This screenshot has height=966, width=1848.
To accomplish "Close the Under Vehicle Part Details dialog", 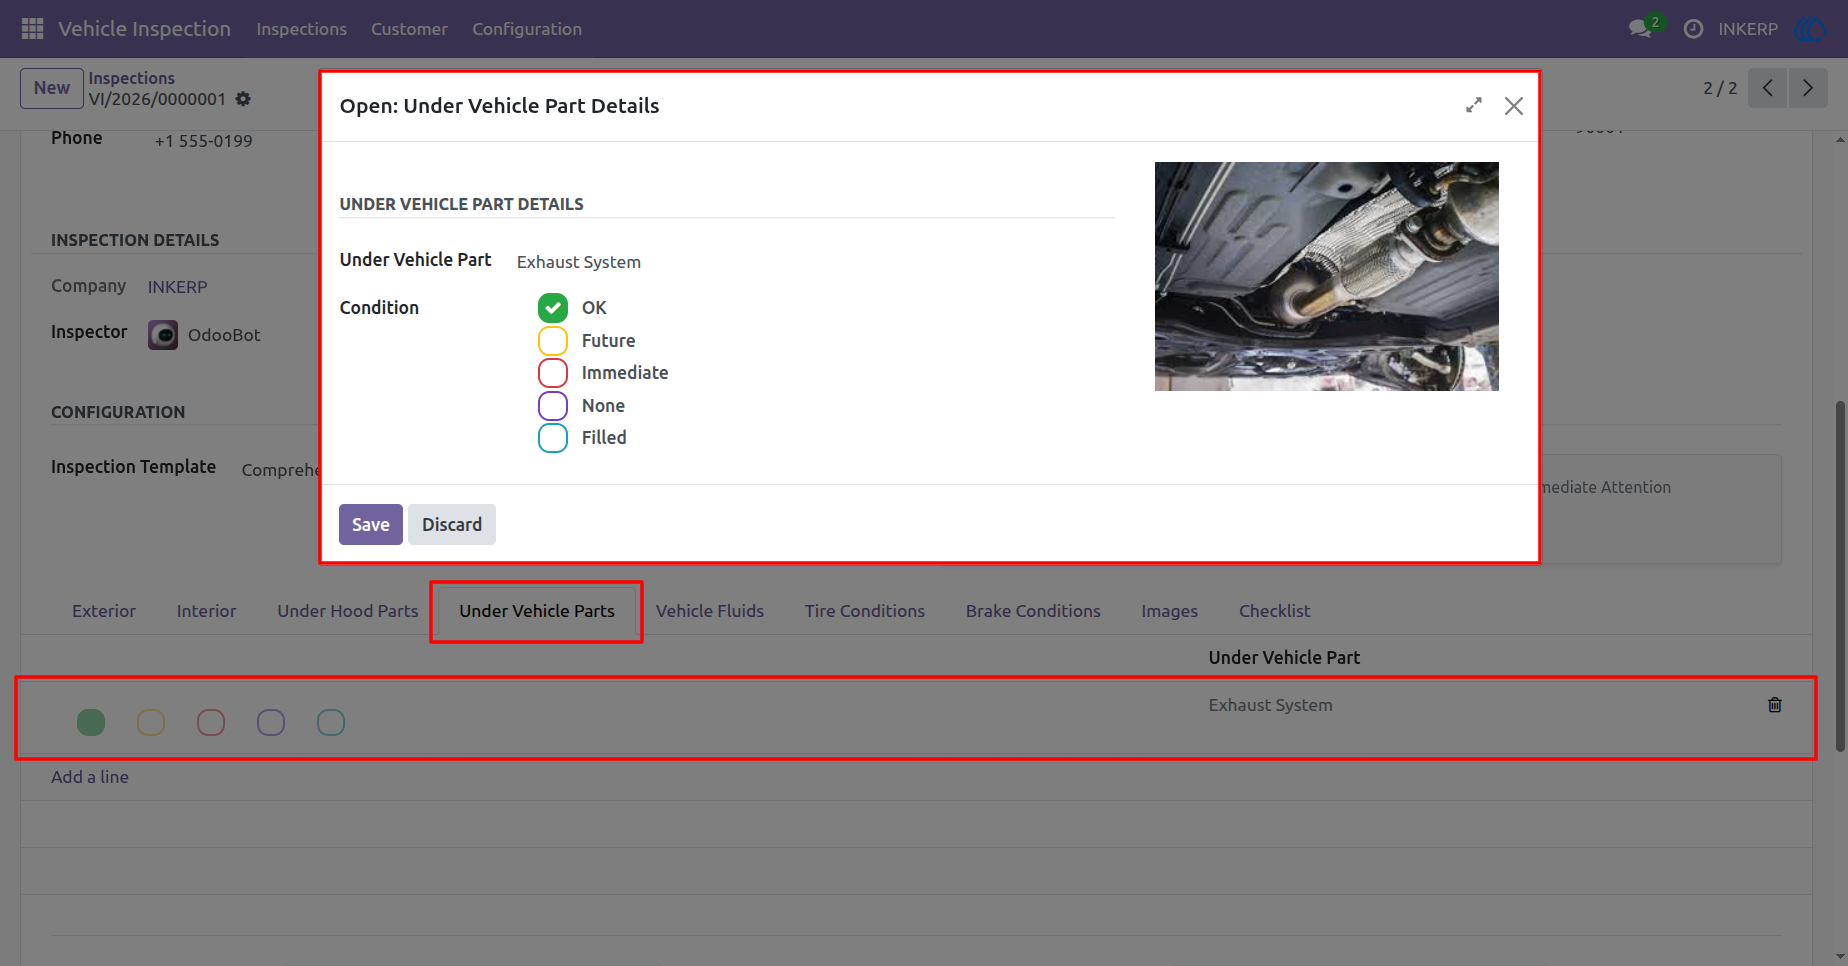I will 1514,106.
